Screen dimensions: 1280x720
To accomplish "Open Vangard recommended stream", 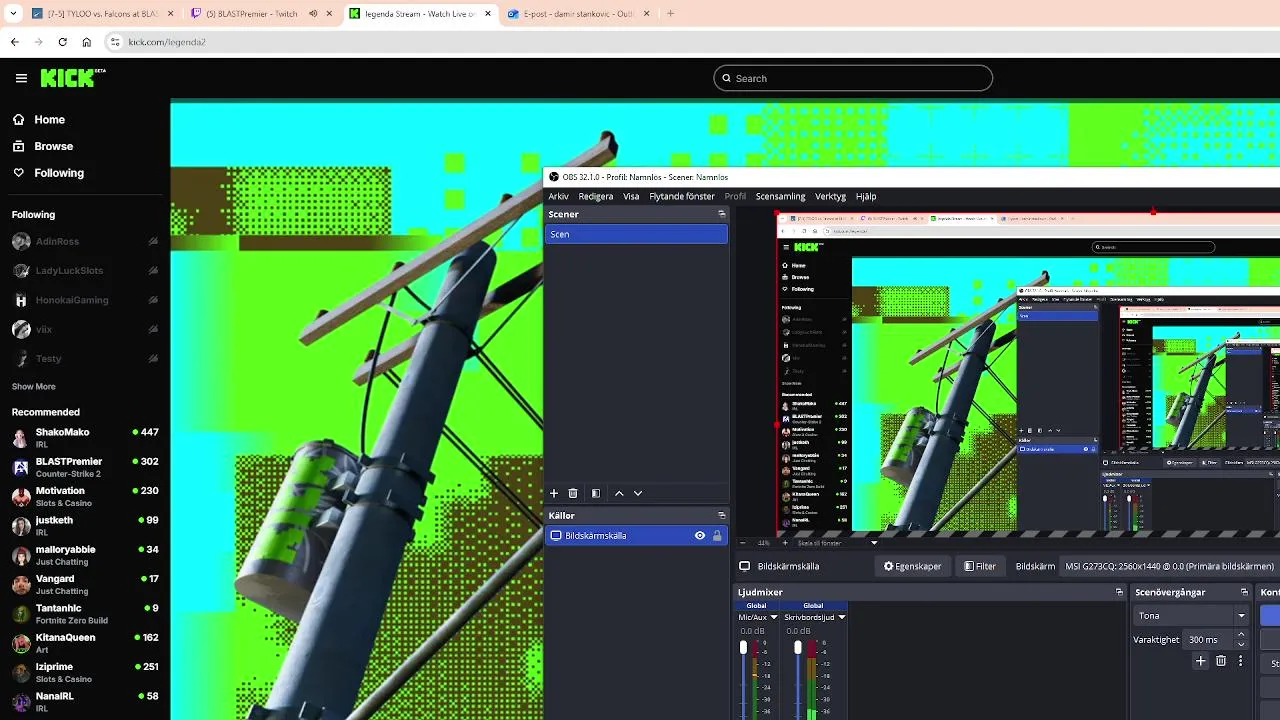I will 85,584.
